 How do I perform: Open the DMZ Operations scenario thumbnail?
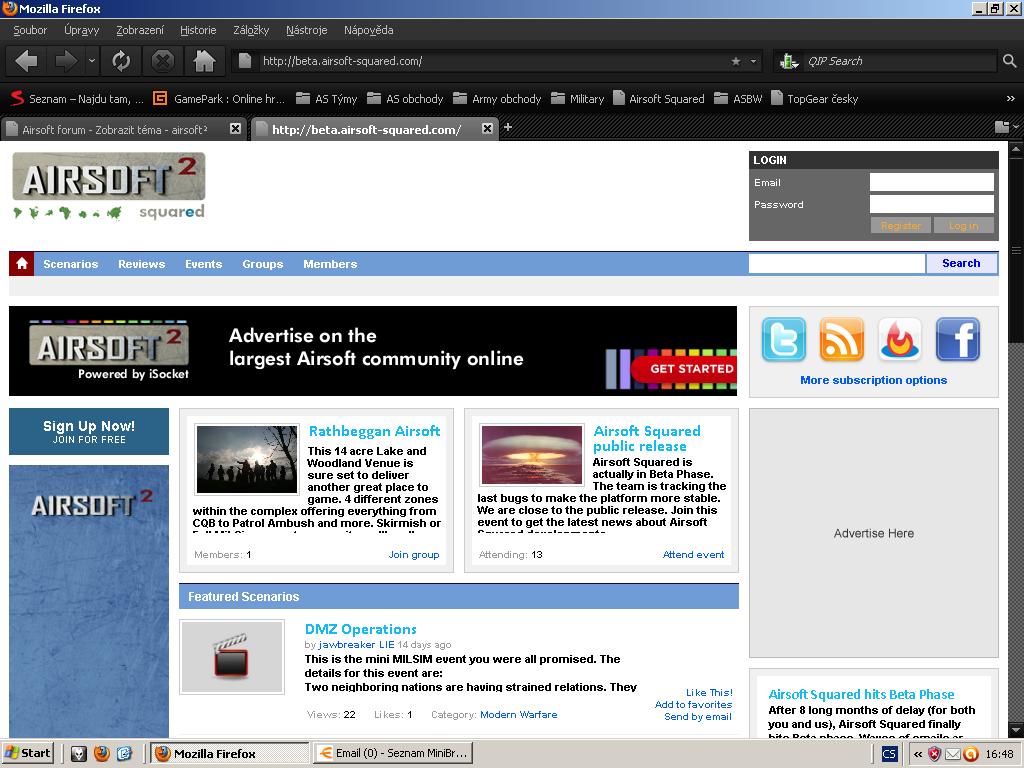pos(232,657)
